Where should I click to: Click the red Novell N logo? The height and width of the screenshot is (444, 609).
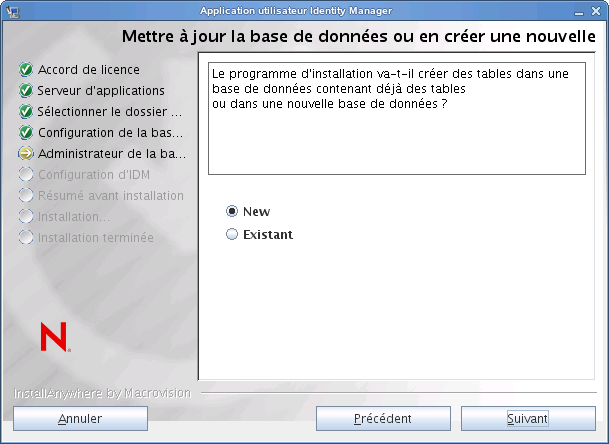click(x=55, y=337)
